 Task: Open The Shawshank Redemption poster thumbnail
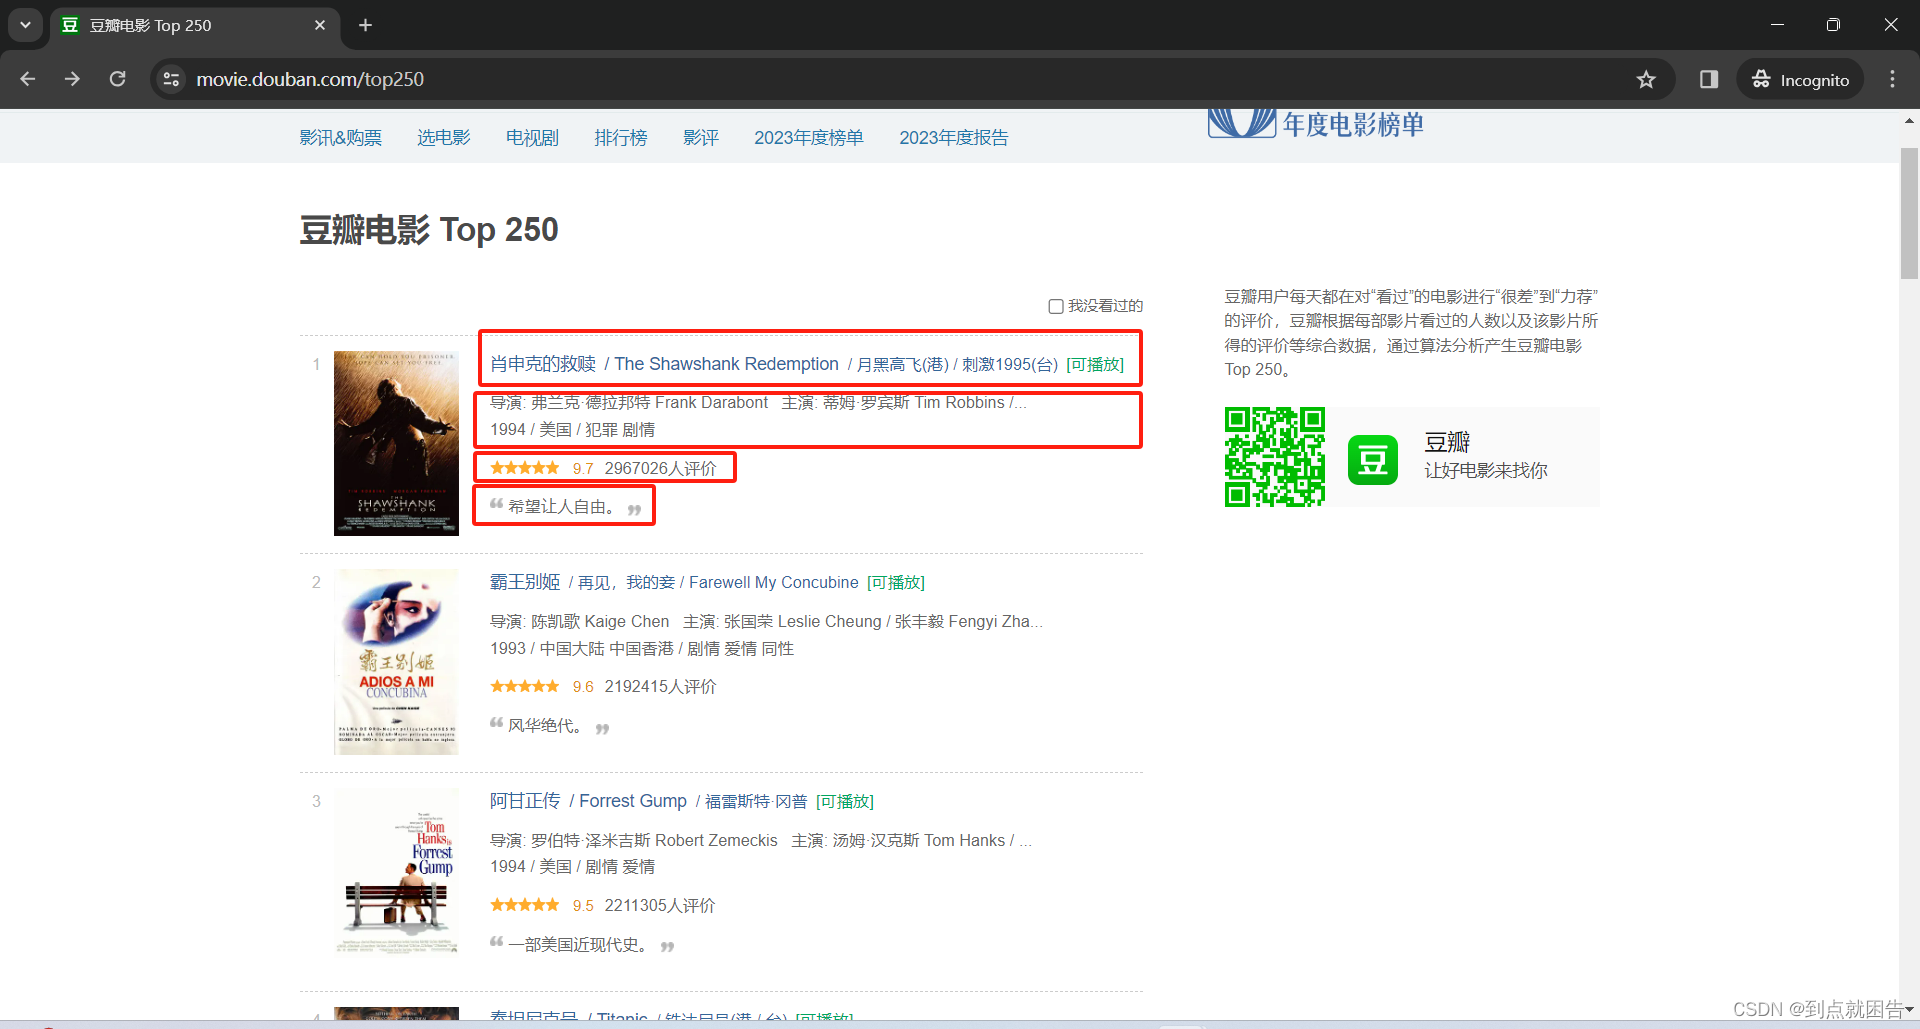click(396, 443)
